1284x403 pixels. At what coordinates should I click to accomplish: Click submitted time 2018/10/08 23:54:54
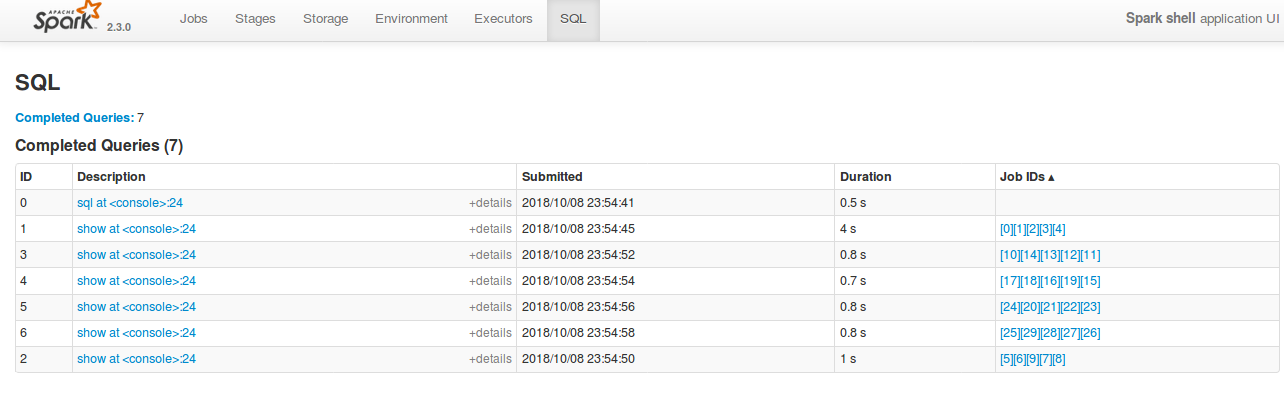pos(578,281)
